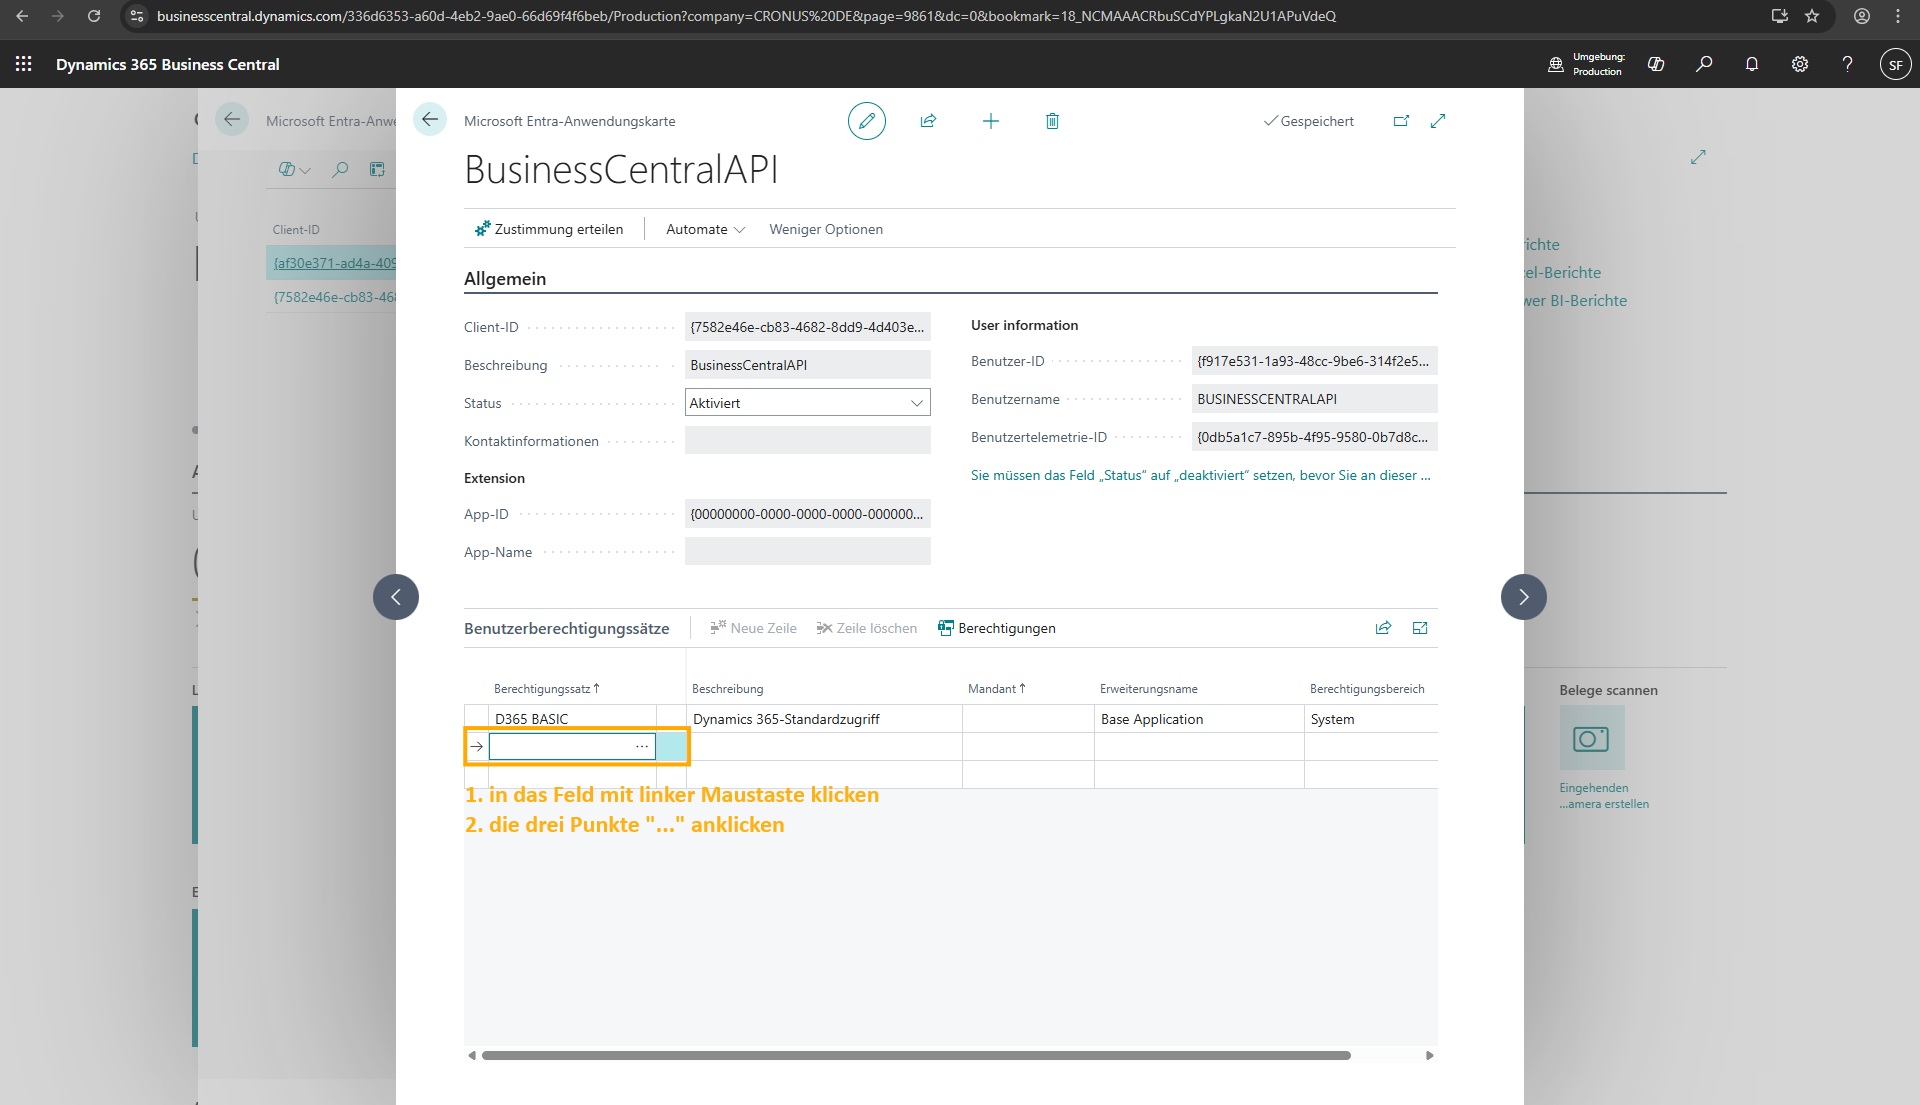Click the Client-ID field
Image resolution: width=1920 pixels, height=1105 pixels.
point(808,327)
